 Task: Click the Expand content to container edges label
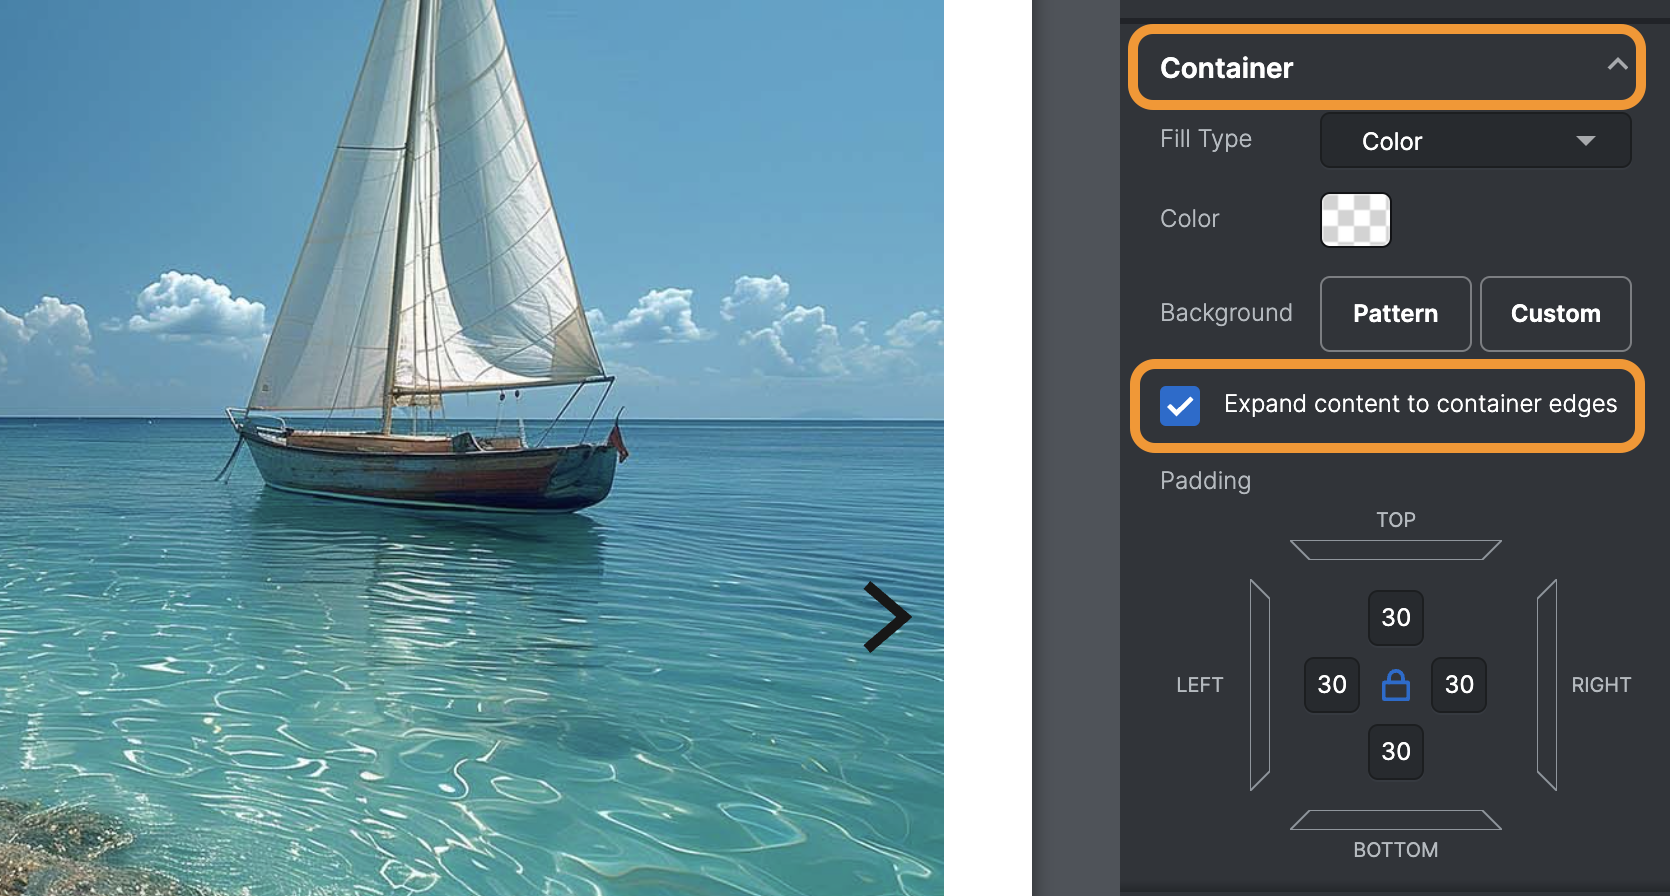[x=1420, y=404]
